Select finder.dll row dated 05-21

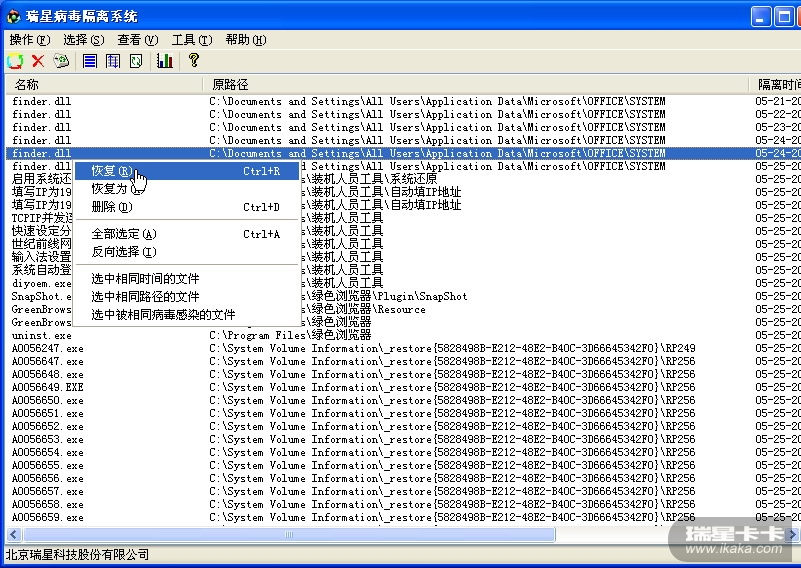(403, 101)
